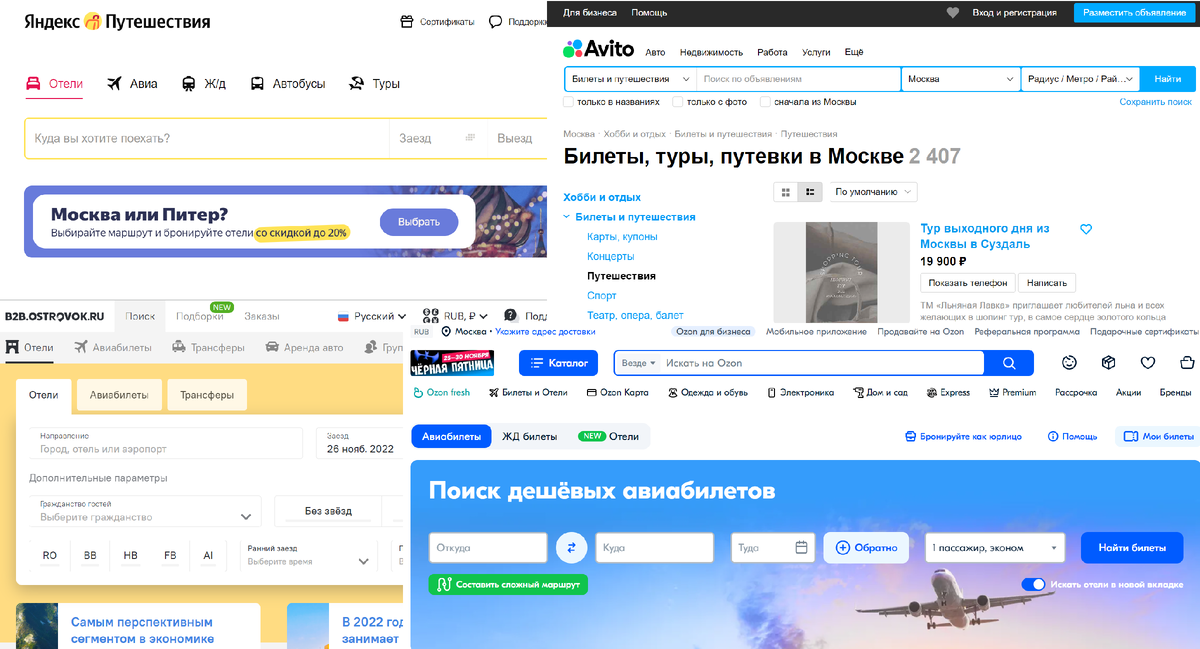Toggle Искать отели в новой вкладке switch
This screenshot has height=649, width=1200.
tap(1033, 583)
